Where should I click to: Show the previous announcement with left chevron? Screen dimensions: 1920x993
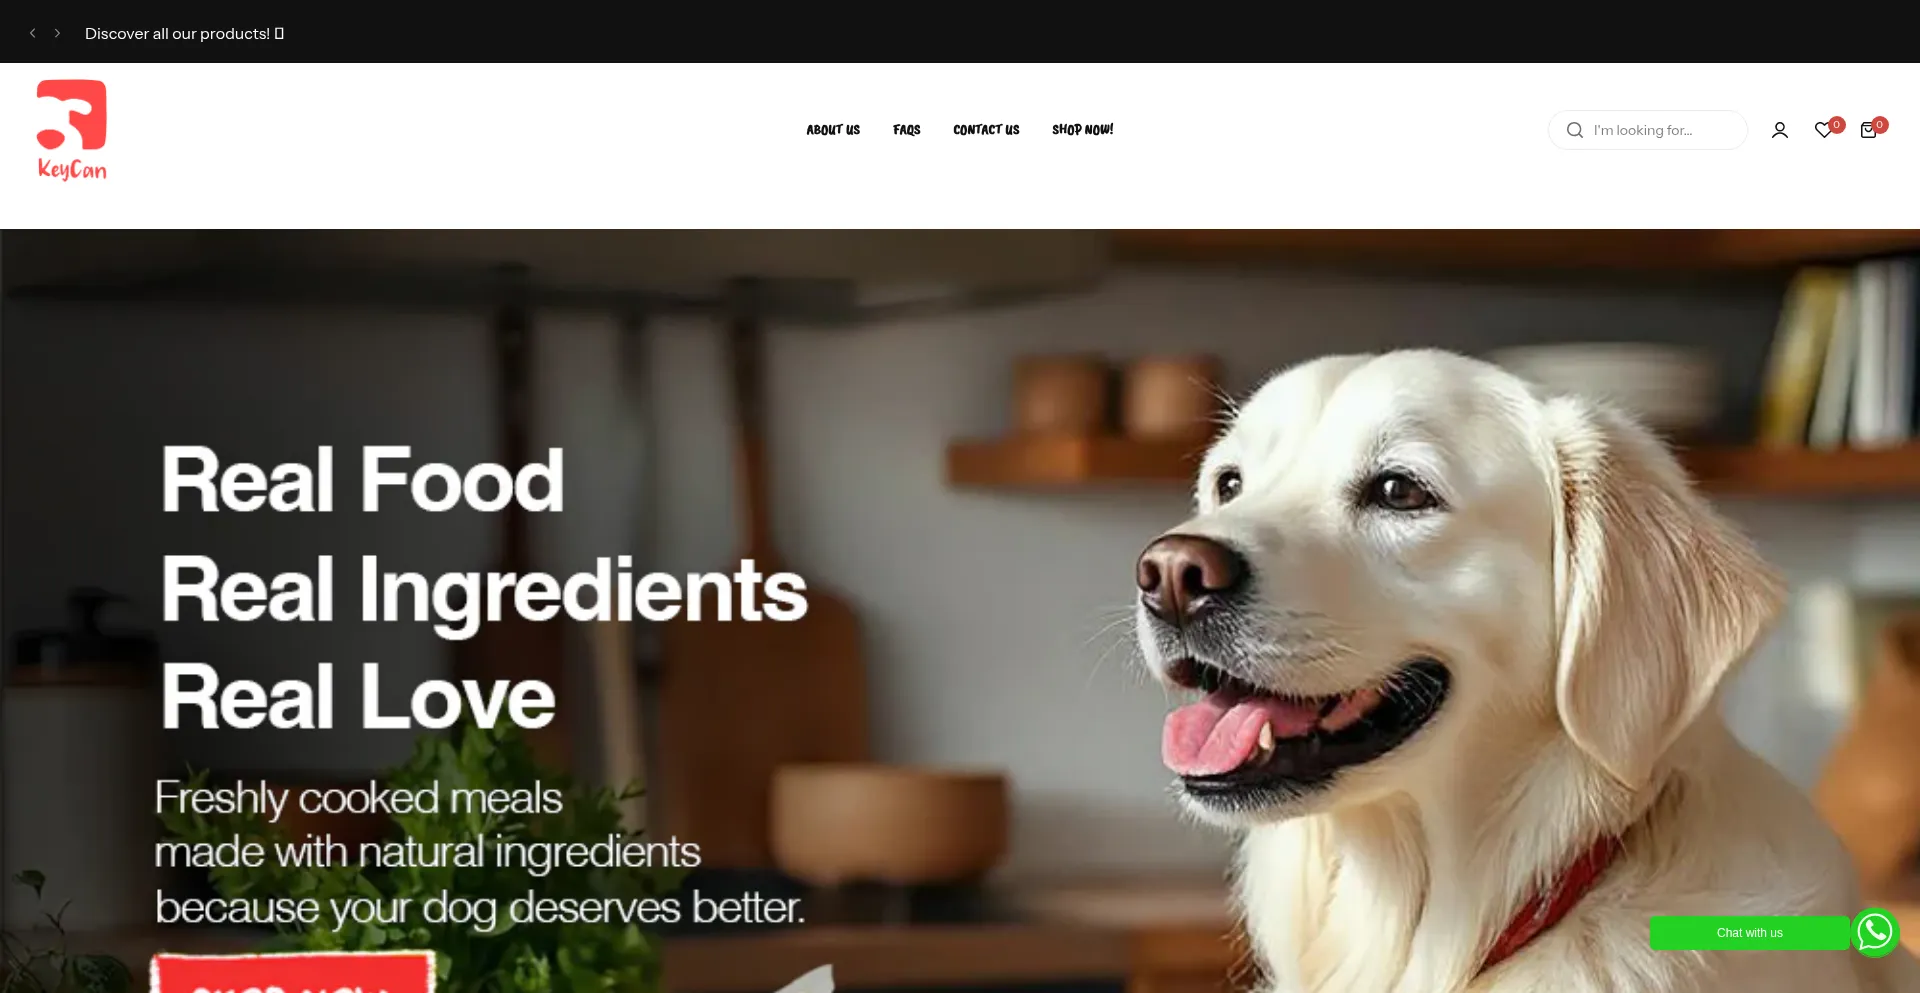(x=32, y=33)
